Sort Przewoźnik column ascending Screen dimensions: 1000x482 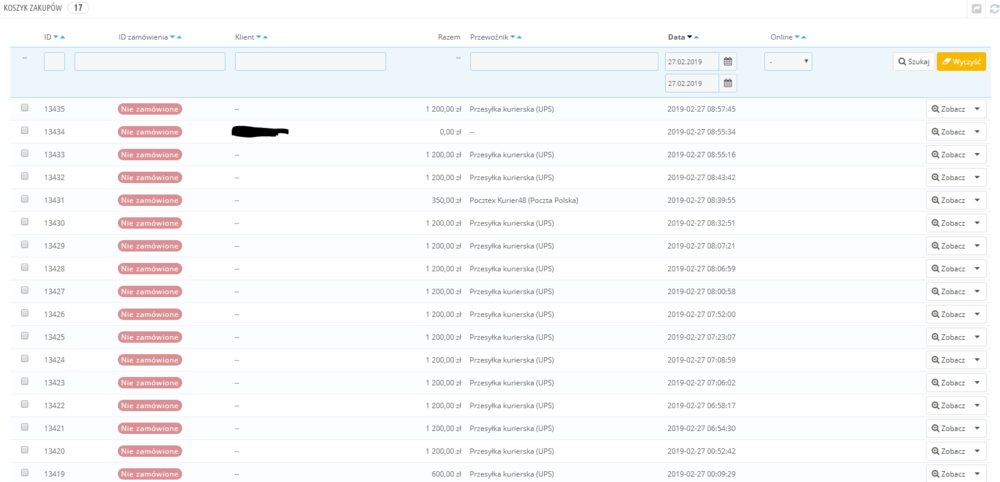[520, 38]
